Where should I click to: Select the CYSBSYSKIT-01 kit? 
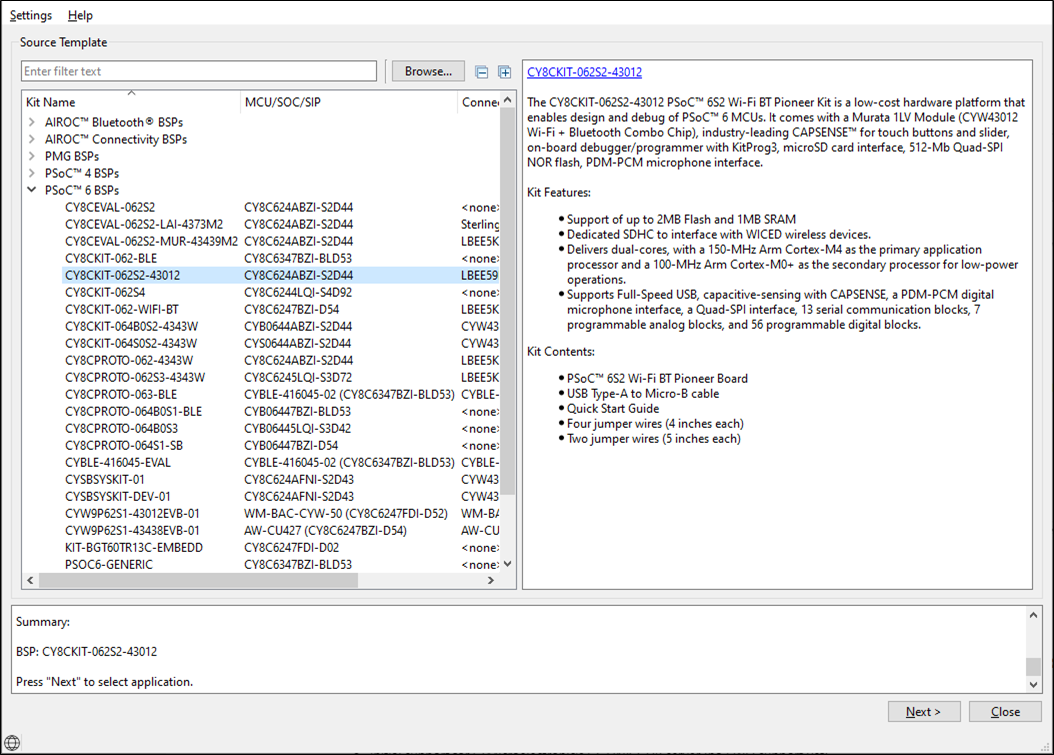[105, 479]
